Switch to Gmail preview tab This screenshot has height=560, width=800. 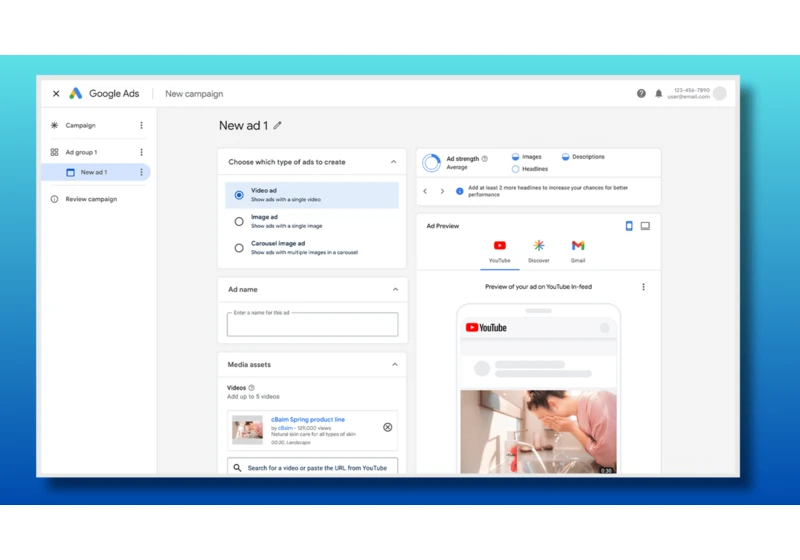[x=578, y=251]
